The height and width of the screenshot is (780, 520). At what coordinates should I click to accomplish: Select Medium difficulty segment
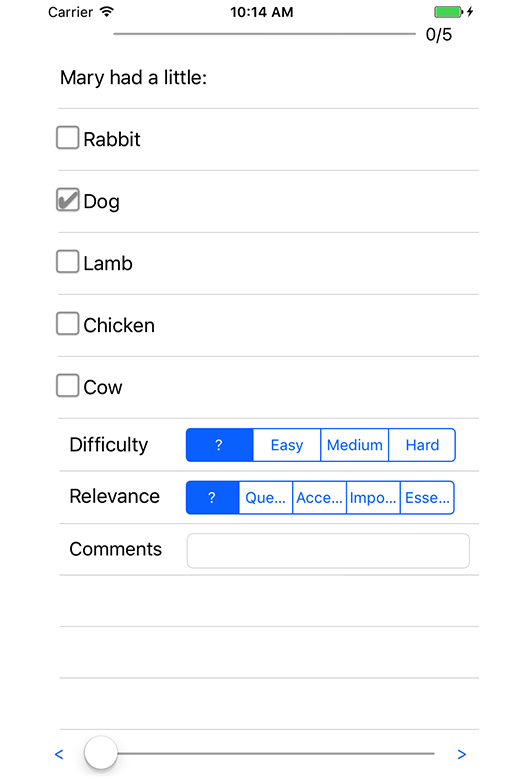[x=354, y=445]
